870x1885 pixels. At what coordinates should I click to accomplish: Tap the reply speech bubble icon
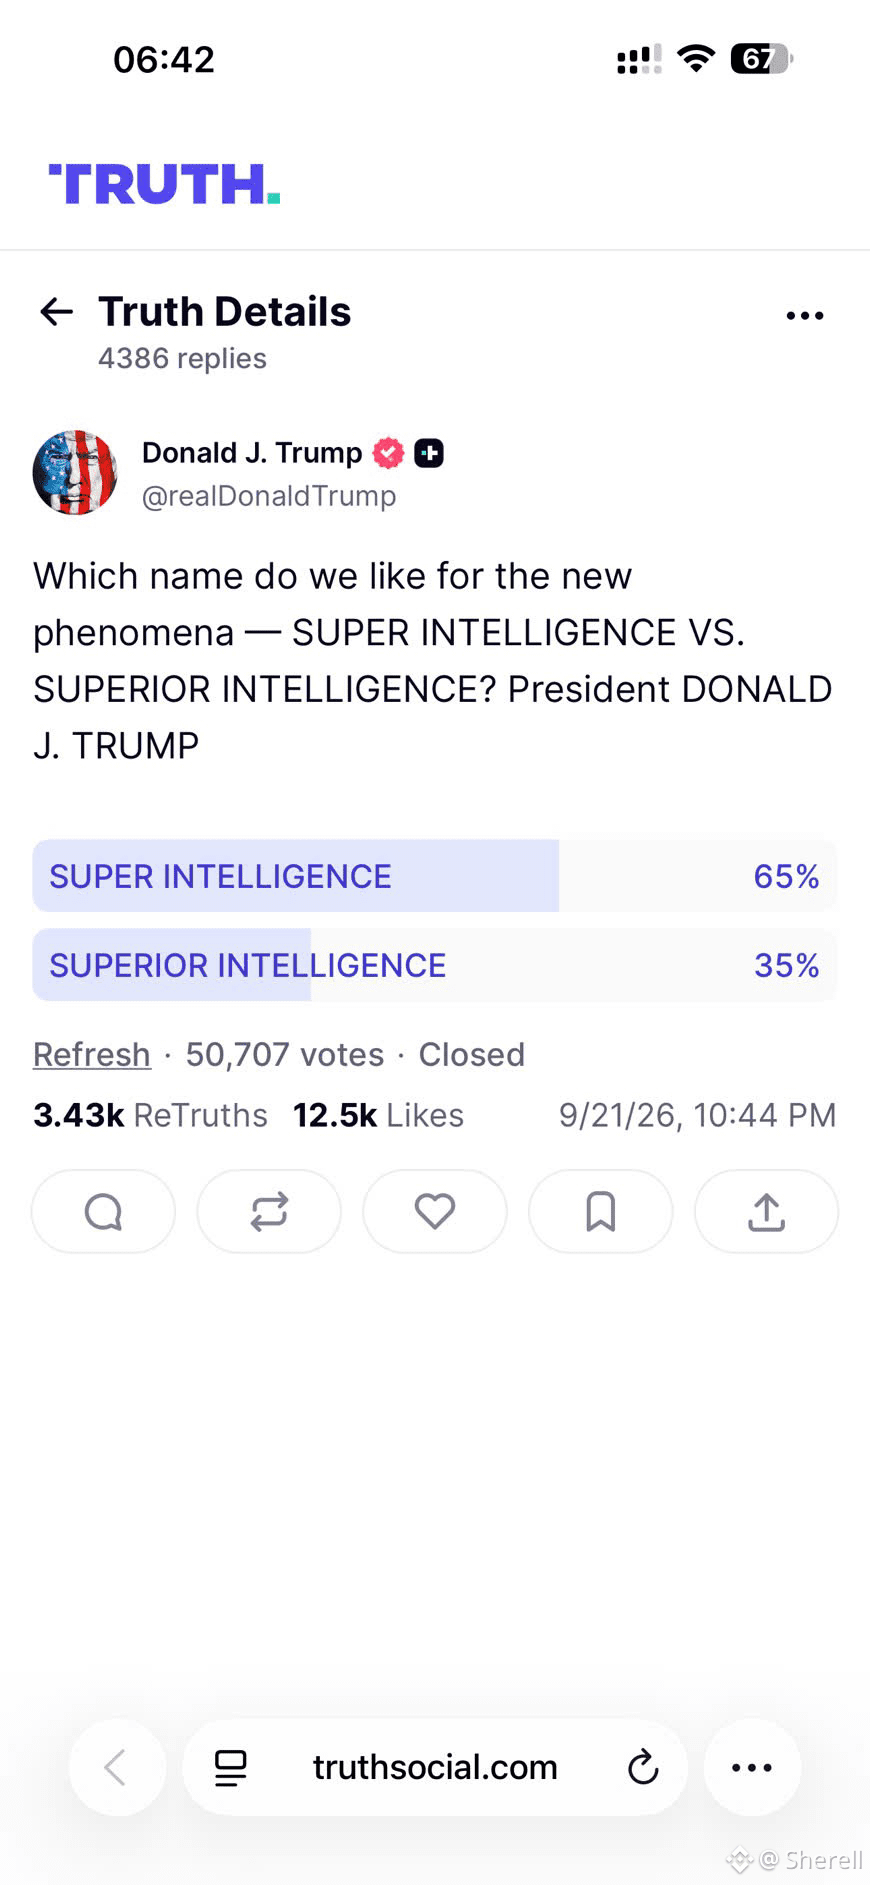(x=103, y=1212)
